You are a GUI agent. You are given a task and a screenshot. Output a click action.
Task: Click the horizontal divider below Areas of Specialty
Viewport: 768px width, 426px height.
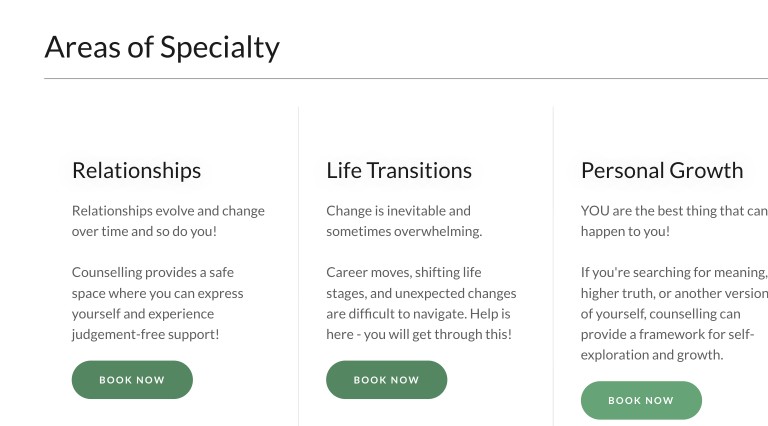400,78
